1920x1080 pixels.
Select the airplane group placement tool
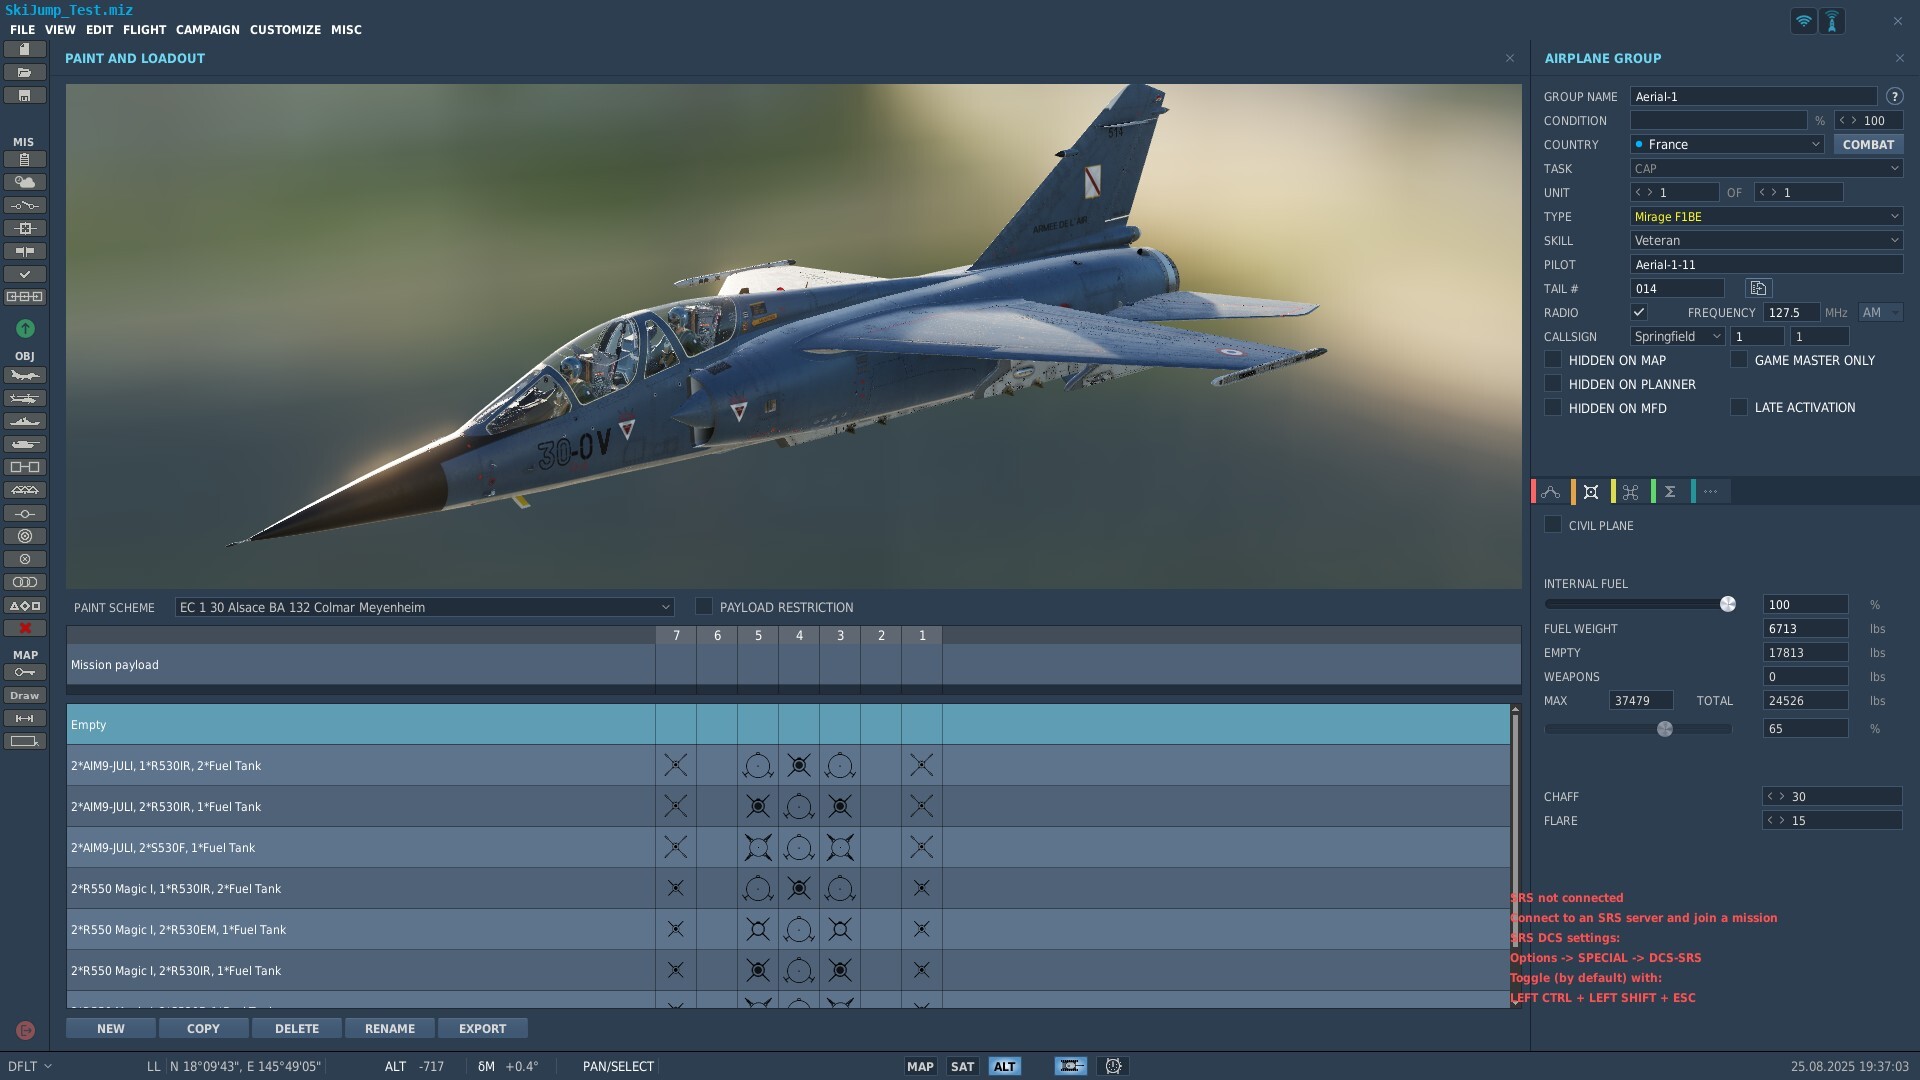[25, 375]
